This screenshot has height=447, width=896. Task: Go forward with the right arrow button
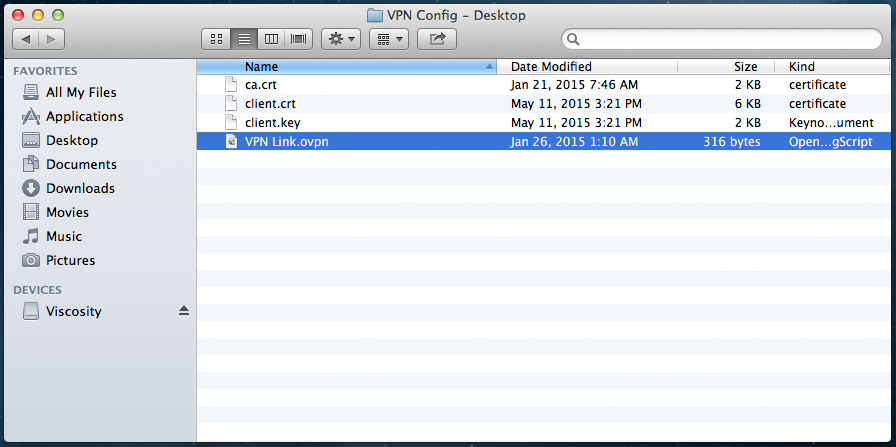pyautogui.click(x=52, y=39)
